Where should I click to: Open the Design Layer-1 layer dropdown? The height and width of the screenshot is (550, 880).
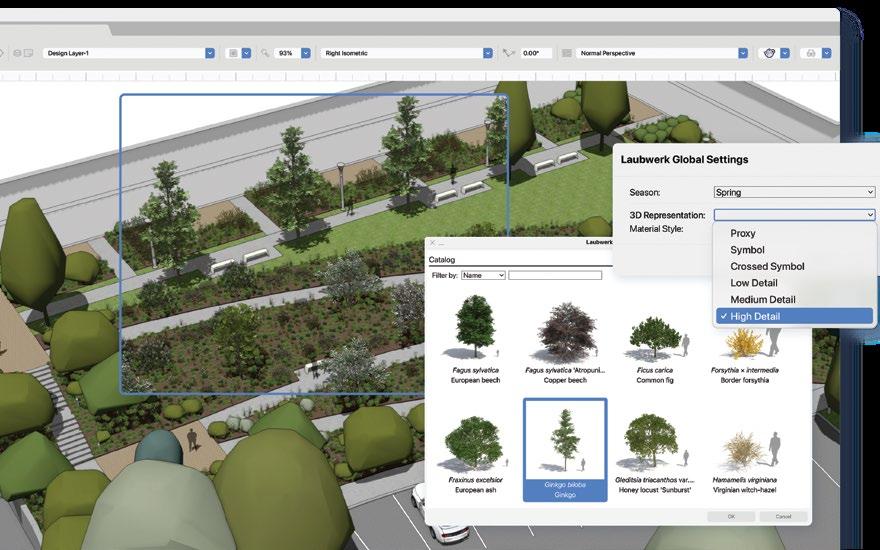tap(129, 53)
